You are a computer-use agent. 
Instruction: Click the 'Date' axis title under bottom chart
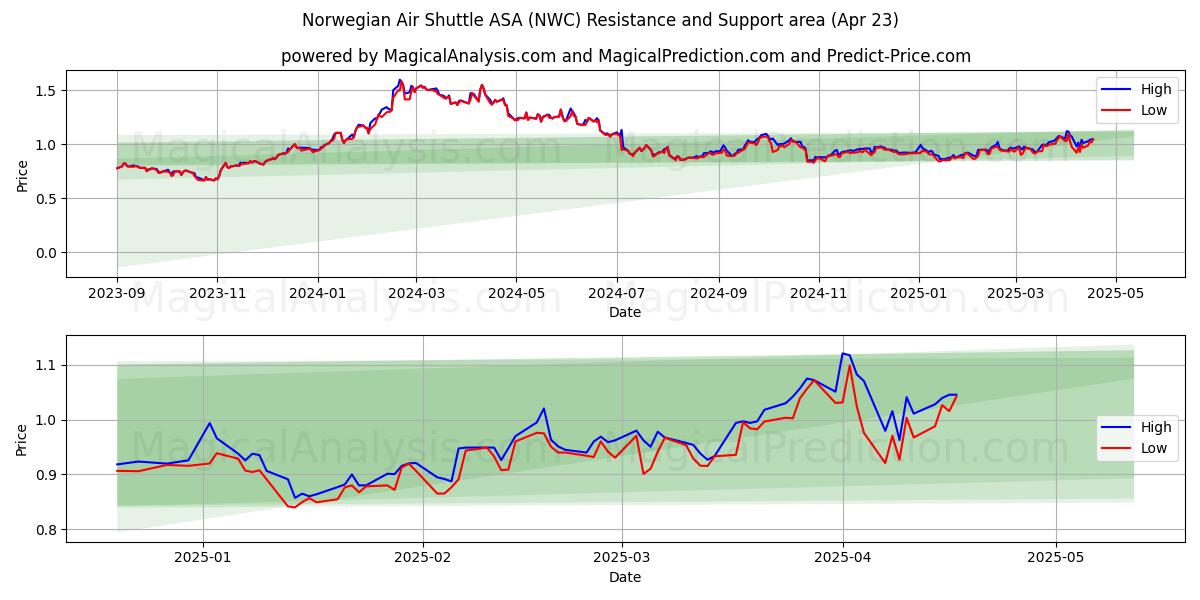pos(625,578)
